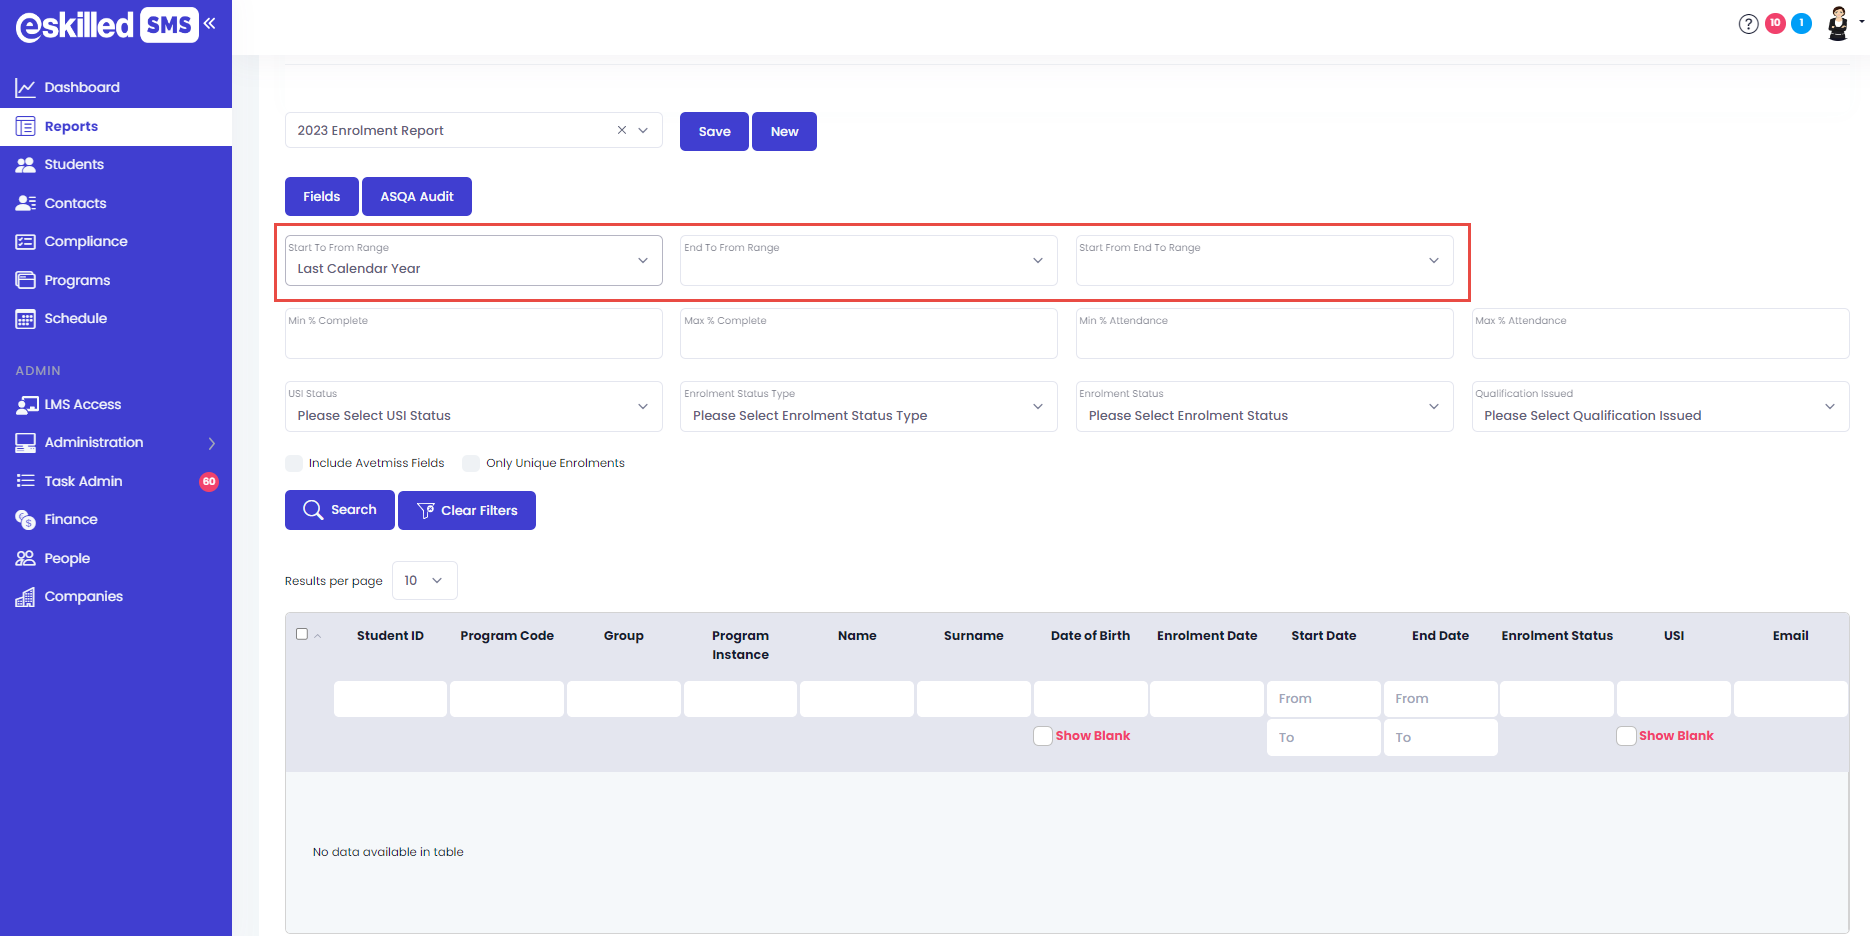The width and height of the screenshot is (1870, 936).
Task: Enable the Include Avetmiss Fields checkbox
Action: tap(294, 463)
